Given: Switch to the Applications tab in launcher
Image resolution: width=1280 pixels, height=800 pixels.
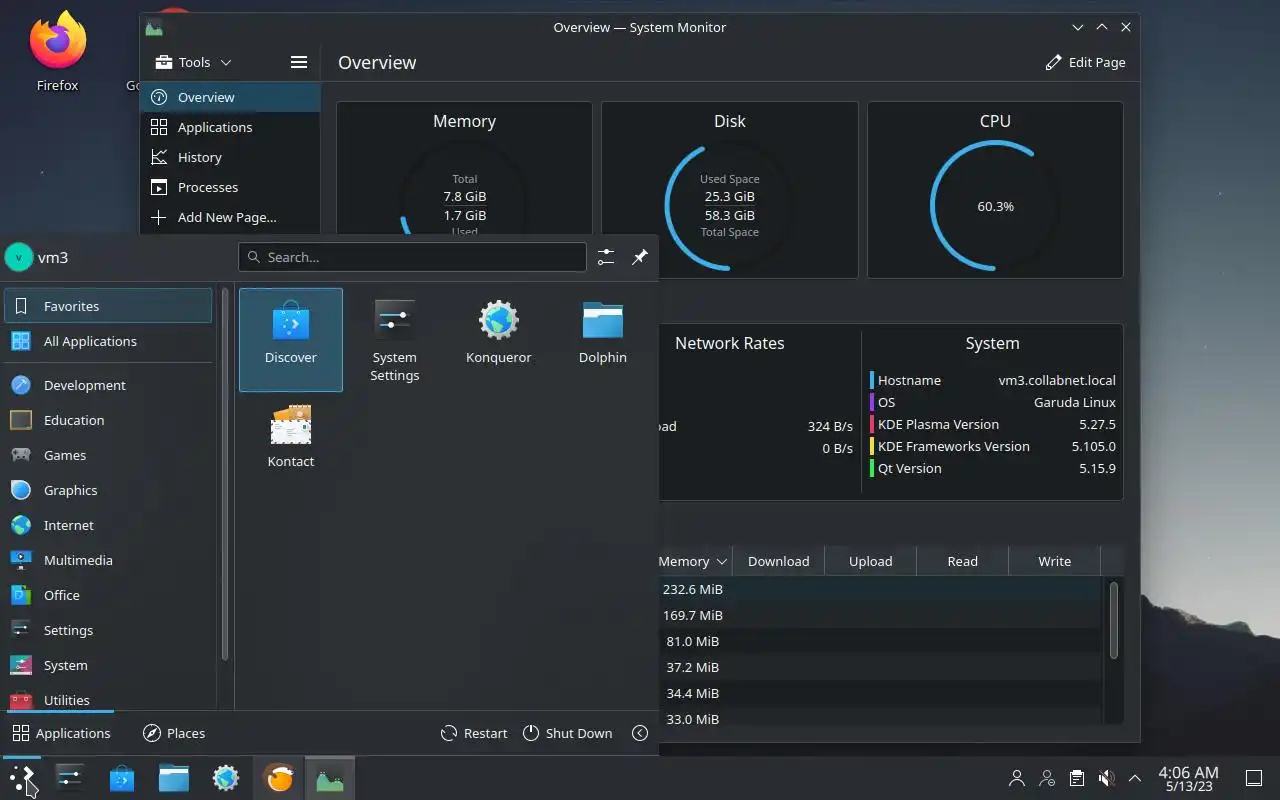Looking at the screenshot, I should pyautogui.click(x=61, y=733).
